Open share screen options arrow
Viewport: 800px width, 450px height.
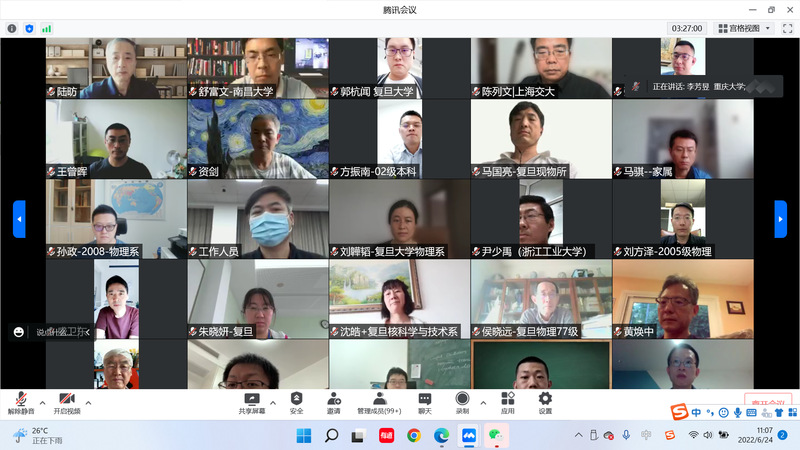[273, 403]
